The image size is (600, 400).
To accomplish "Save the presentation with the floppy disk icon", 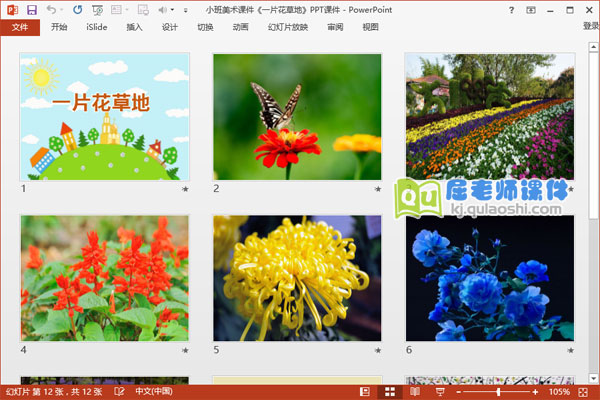I will pyautogui.click(x=32, y=10).
